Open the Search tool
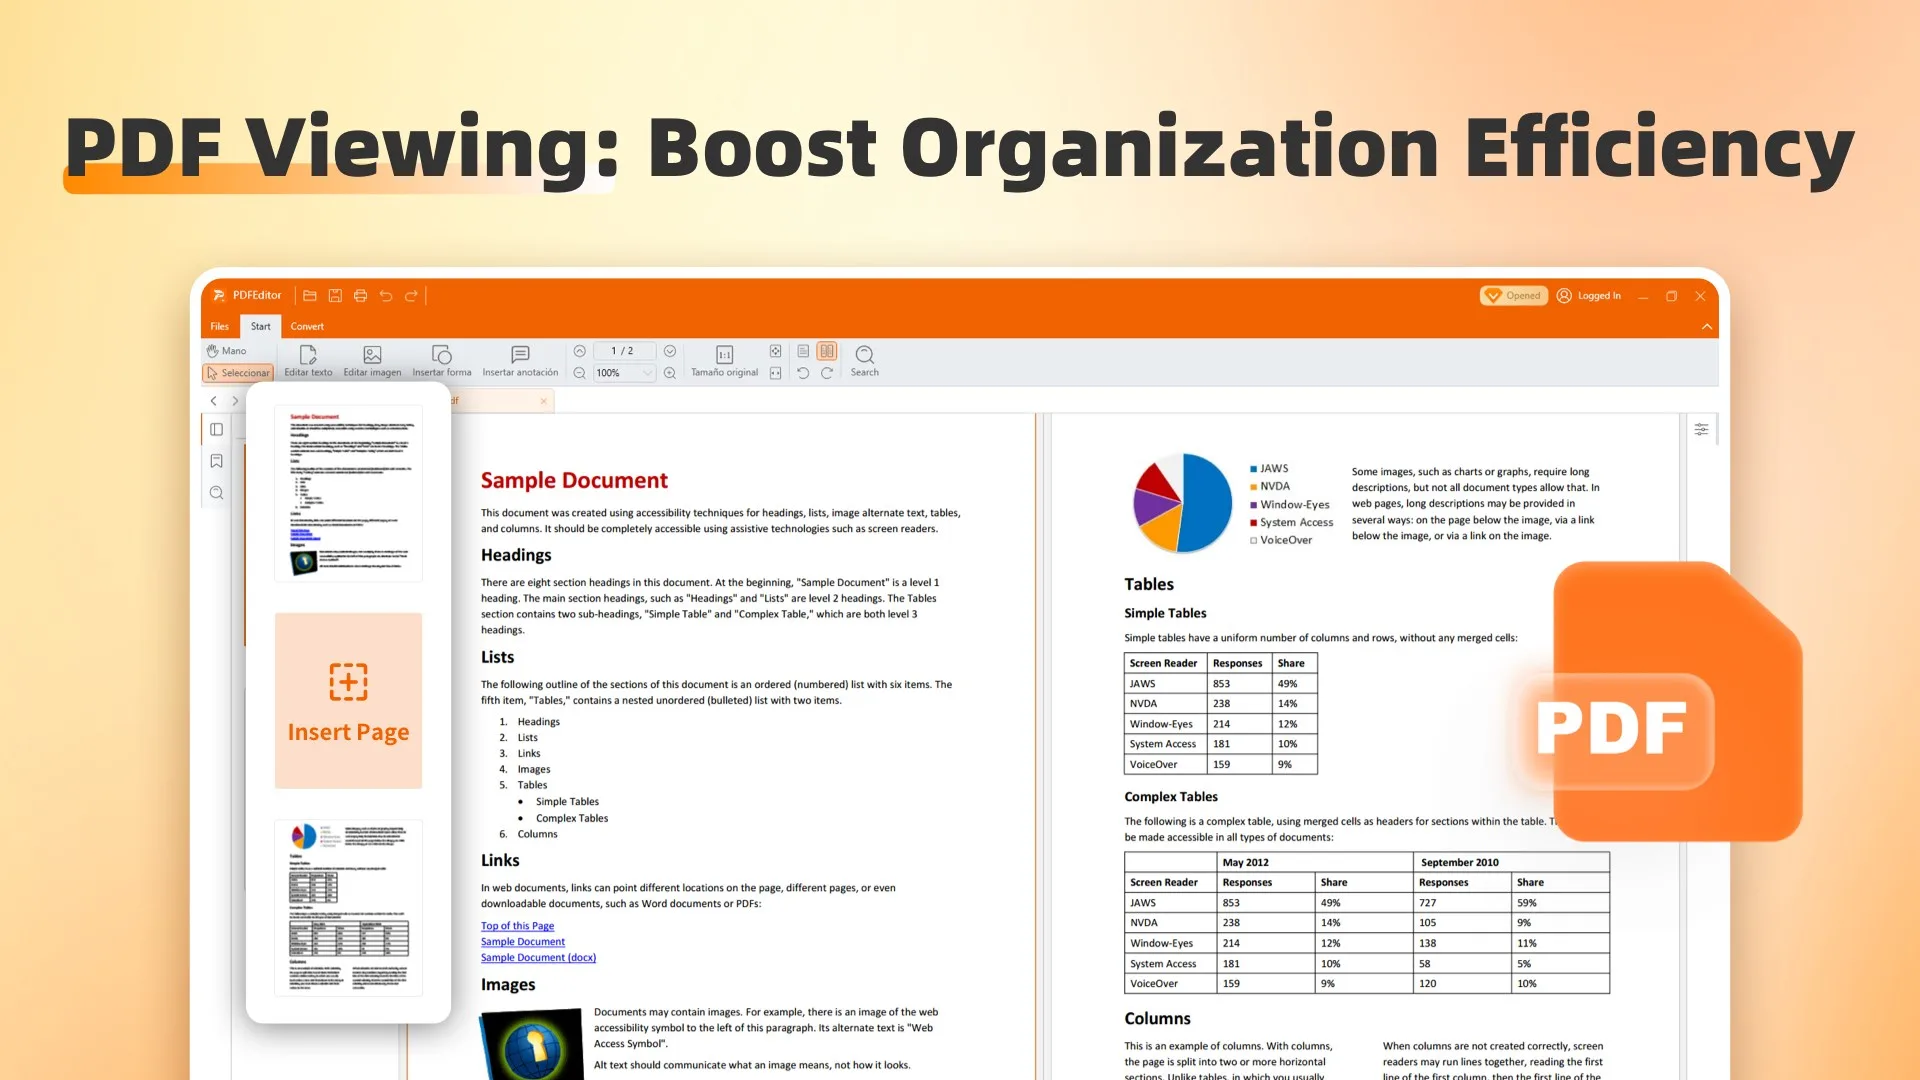Image resolution: width=1920 pixels, height=1080 pixels. (865, 361)
